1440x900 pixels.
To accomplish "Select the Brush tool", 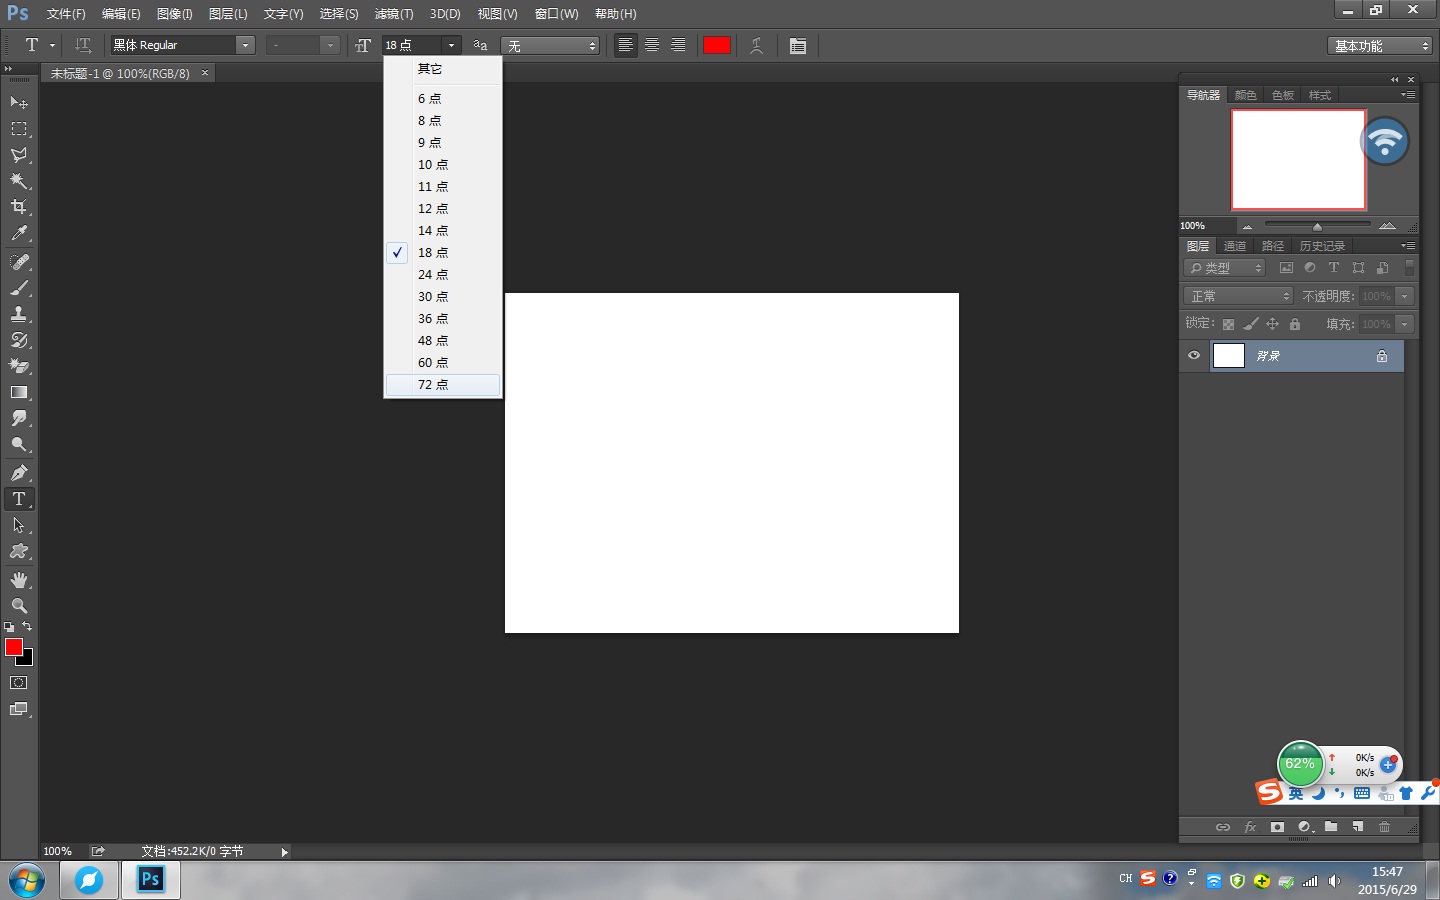I will pyautogui.click(x=19, y=288).
